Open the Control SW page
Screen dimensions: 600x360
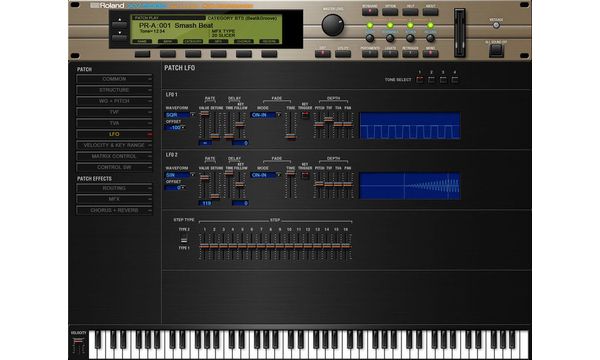(114, 168)
